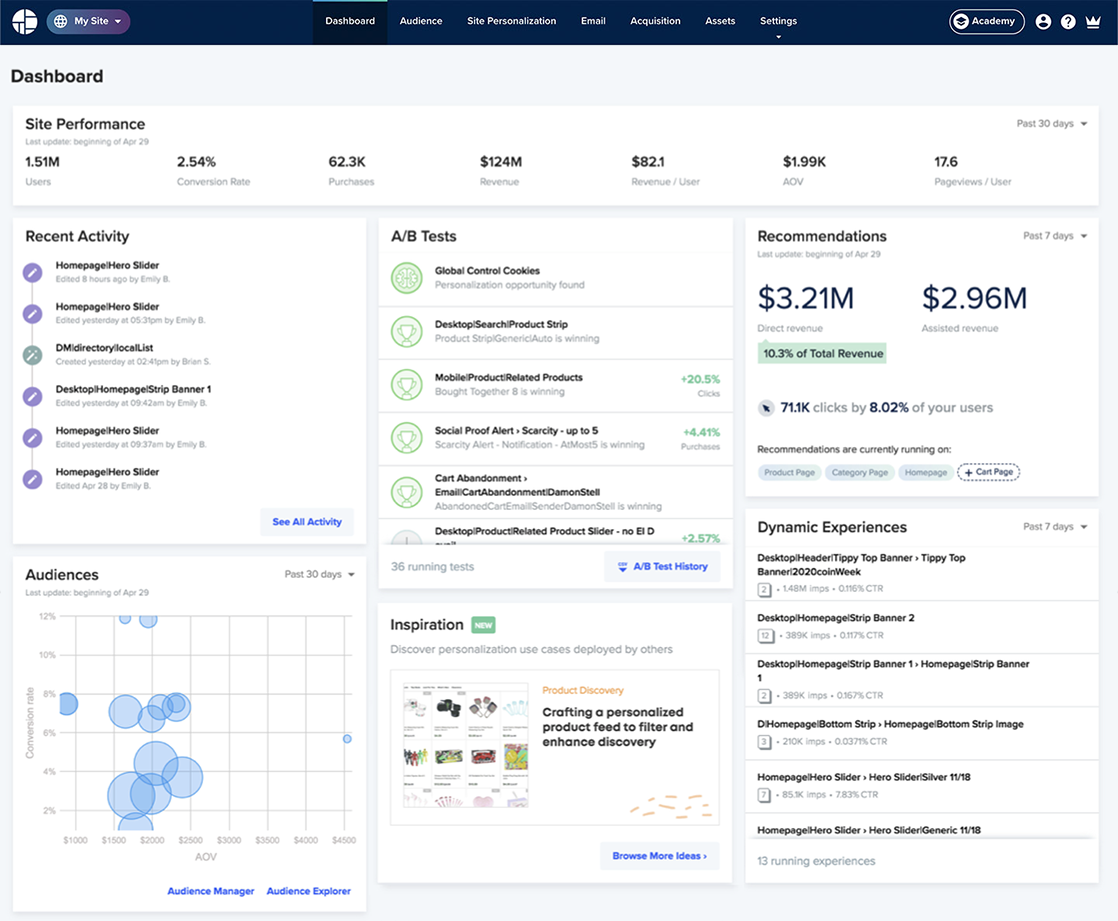This screenshot has height=921, width=1118.
Task: Click the Global Control Cookies brain icon
Action: point(406,278)
